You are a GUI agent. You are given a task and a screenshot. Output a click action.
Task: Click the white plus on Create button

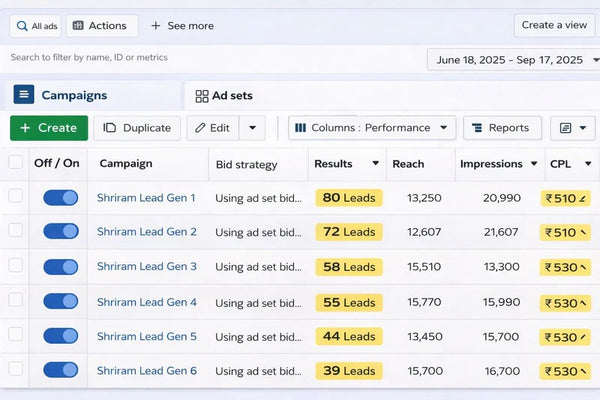tap(25, 128)
